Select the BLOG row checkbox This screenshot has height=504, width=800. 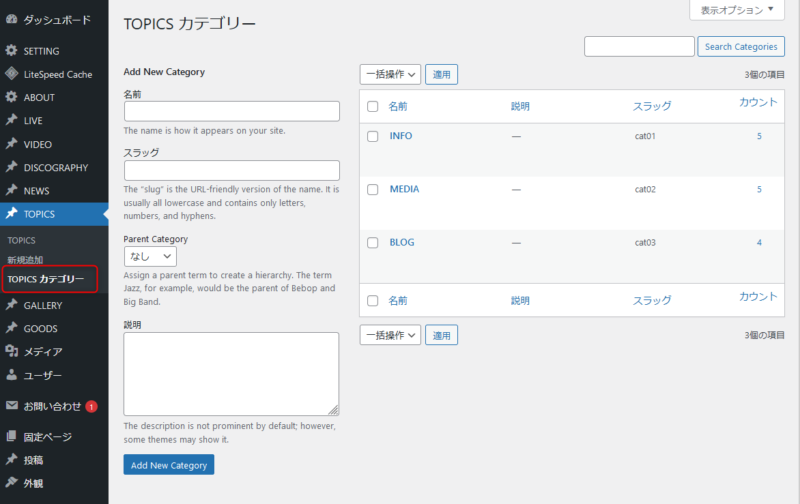pos(373,242)
